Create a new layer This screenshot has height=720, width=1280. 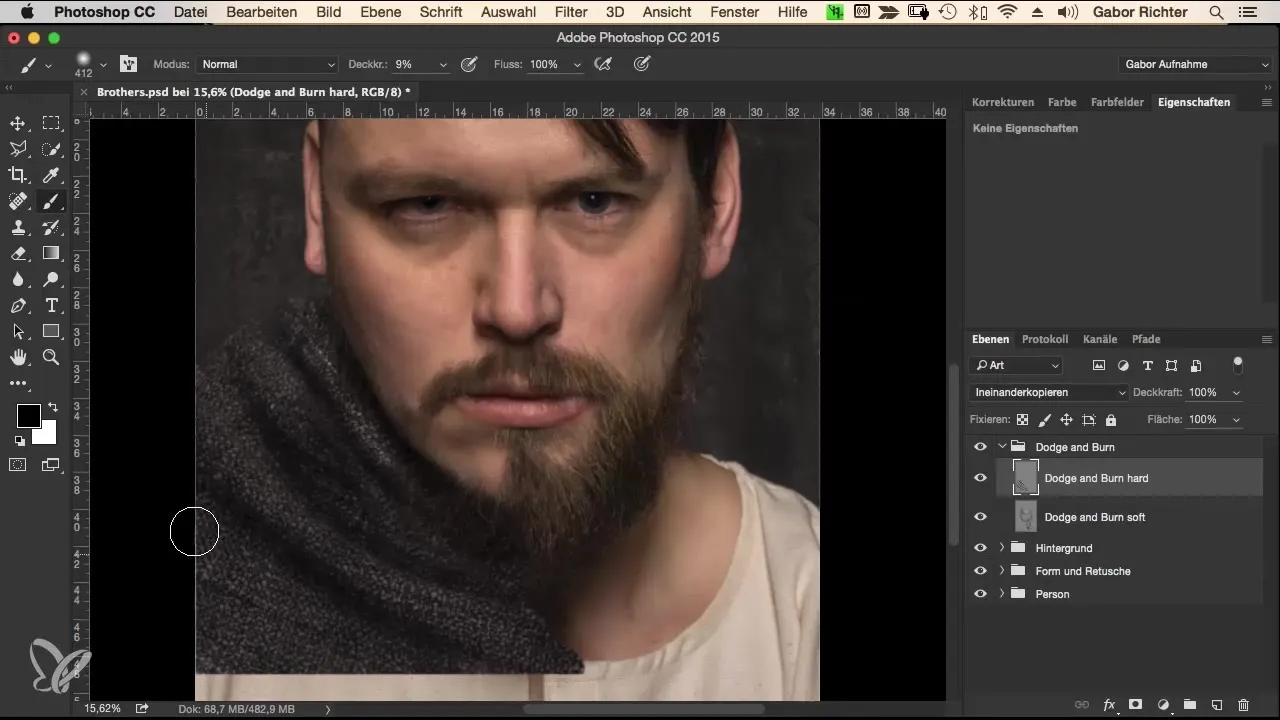(x=1217, y=705)
